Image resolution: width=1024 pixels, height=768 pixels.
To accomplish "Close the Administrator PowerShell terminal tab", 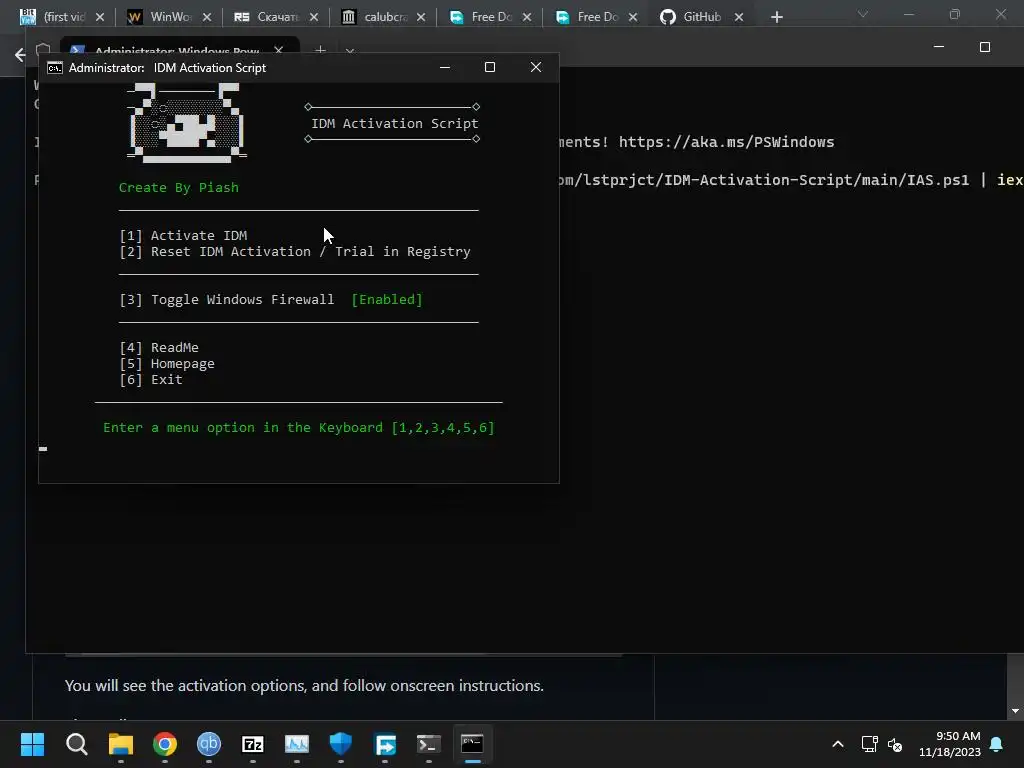I will pos(279,50).
